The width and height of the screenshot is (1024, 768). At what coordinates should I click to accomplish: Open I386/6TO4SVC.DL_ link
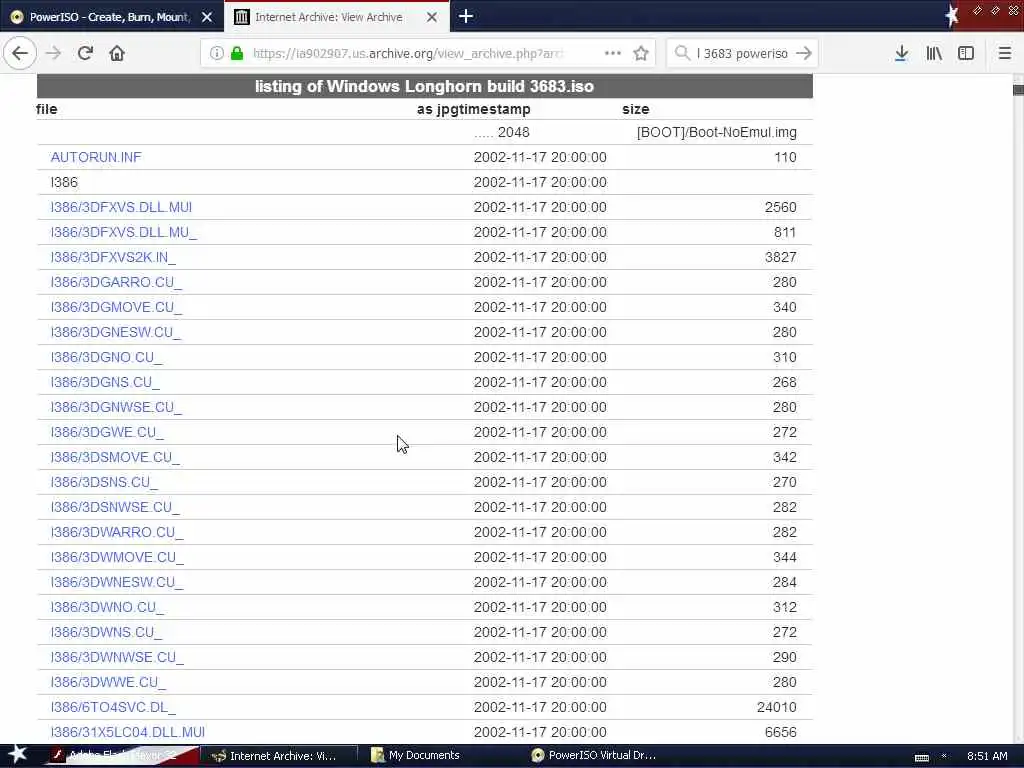113,707
